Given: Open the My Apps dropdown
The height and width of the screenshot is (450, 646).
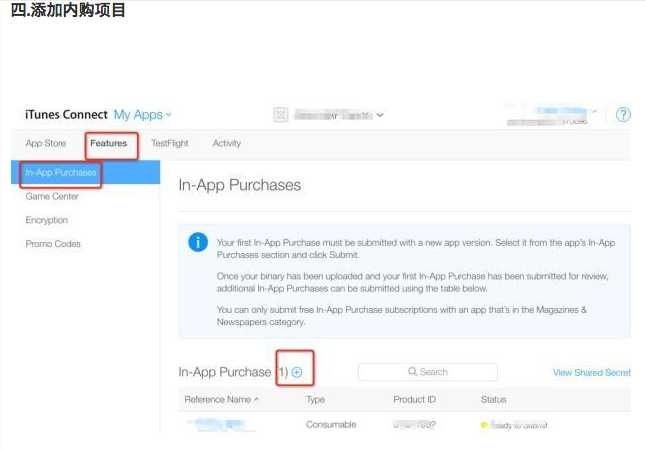Looking at the screenshot, I should point(143,115).
